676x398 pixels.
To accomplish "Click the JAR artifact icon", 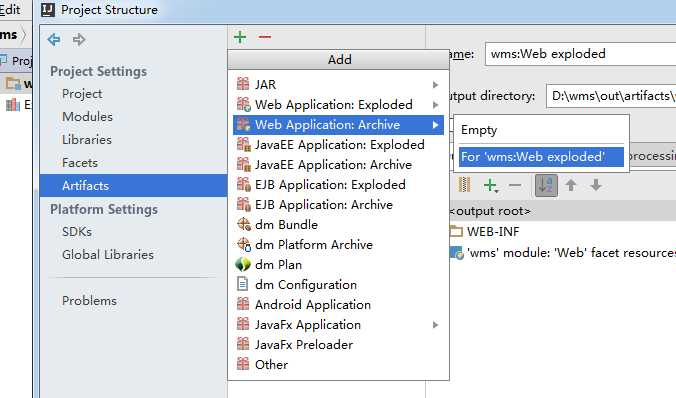I will pyautogui.click(x=243, y=84).
